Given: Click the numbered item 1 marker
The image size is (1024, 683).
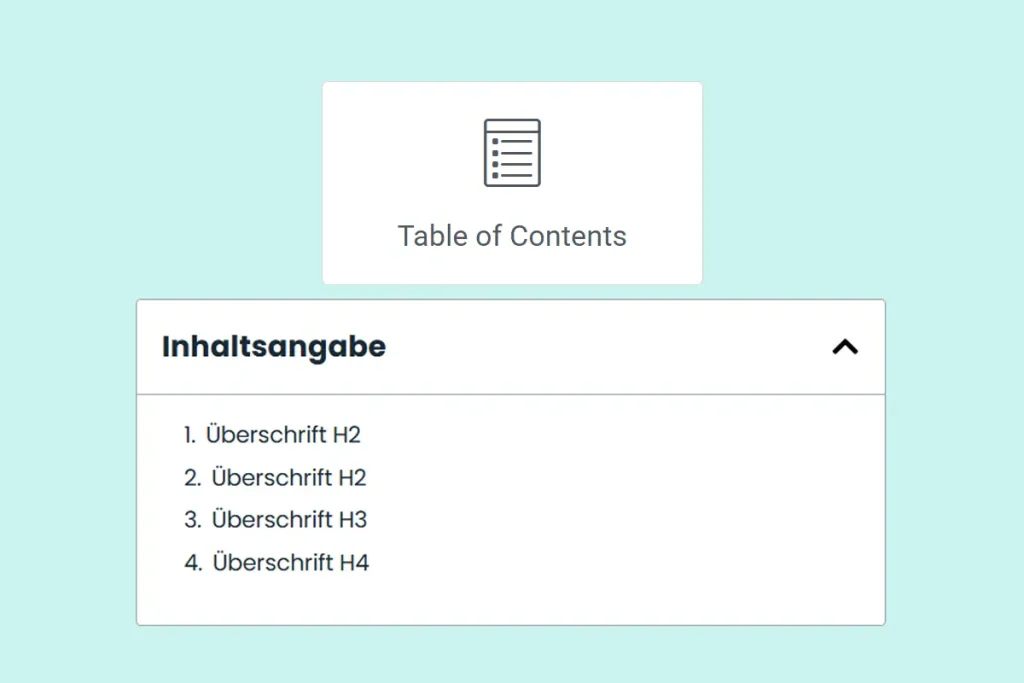Looking at the screenshot, I should (x=190, y=434).
